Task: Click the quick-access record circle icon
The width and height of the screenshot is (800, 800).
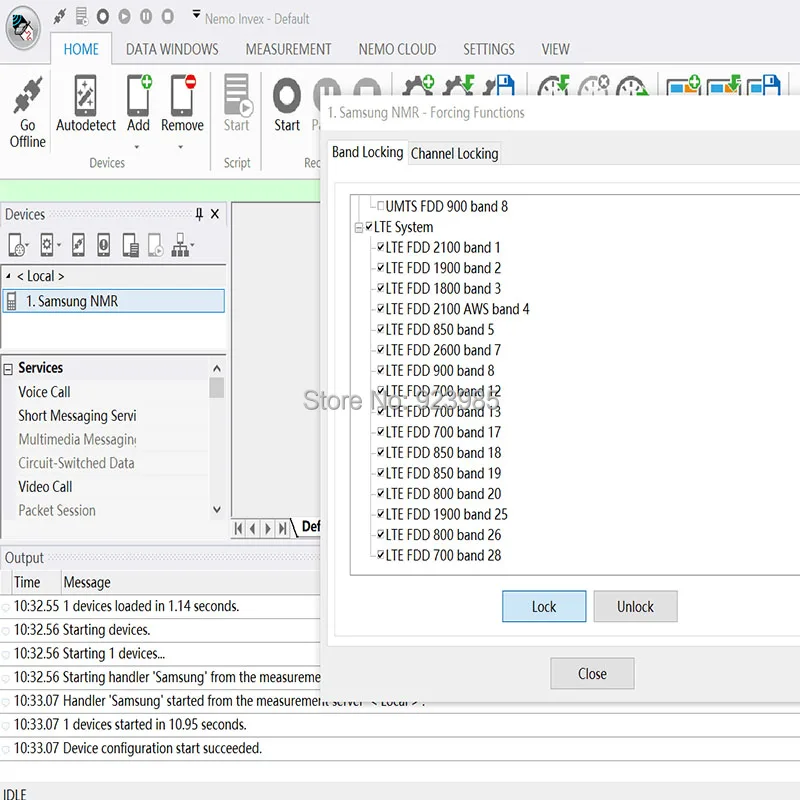Action: click(x=103, y=17)
